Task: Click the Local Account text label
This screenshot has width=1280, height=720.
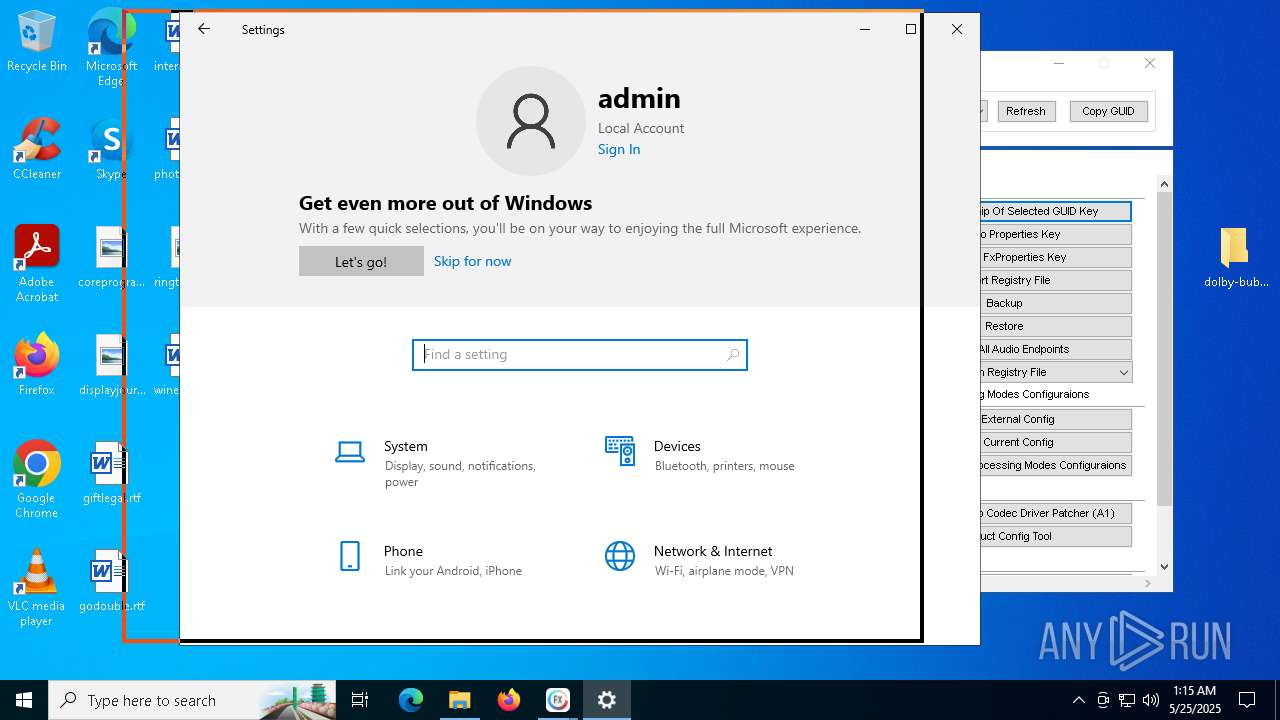Action: coord(641,128)
